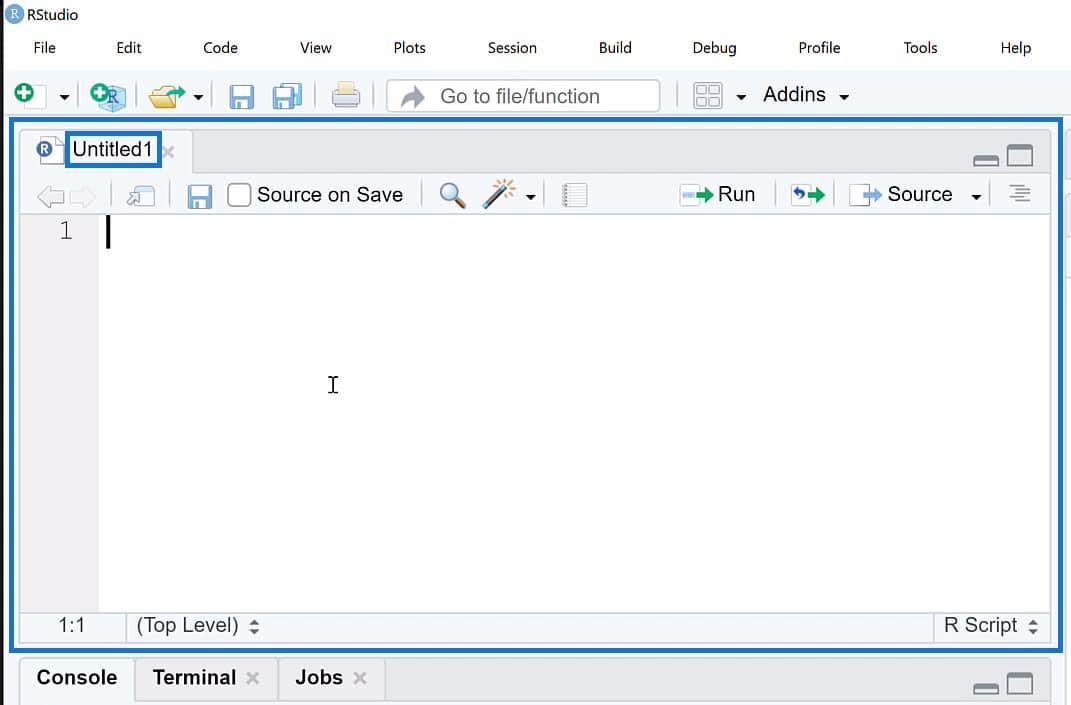Click line 1 in the code editor
This screenshot has width=1071, height=705.
pos(574,231)
